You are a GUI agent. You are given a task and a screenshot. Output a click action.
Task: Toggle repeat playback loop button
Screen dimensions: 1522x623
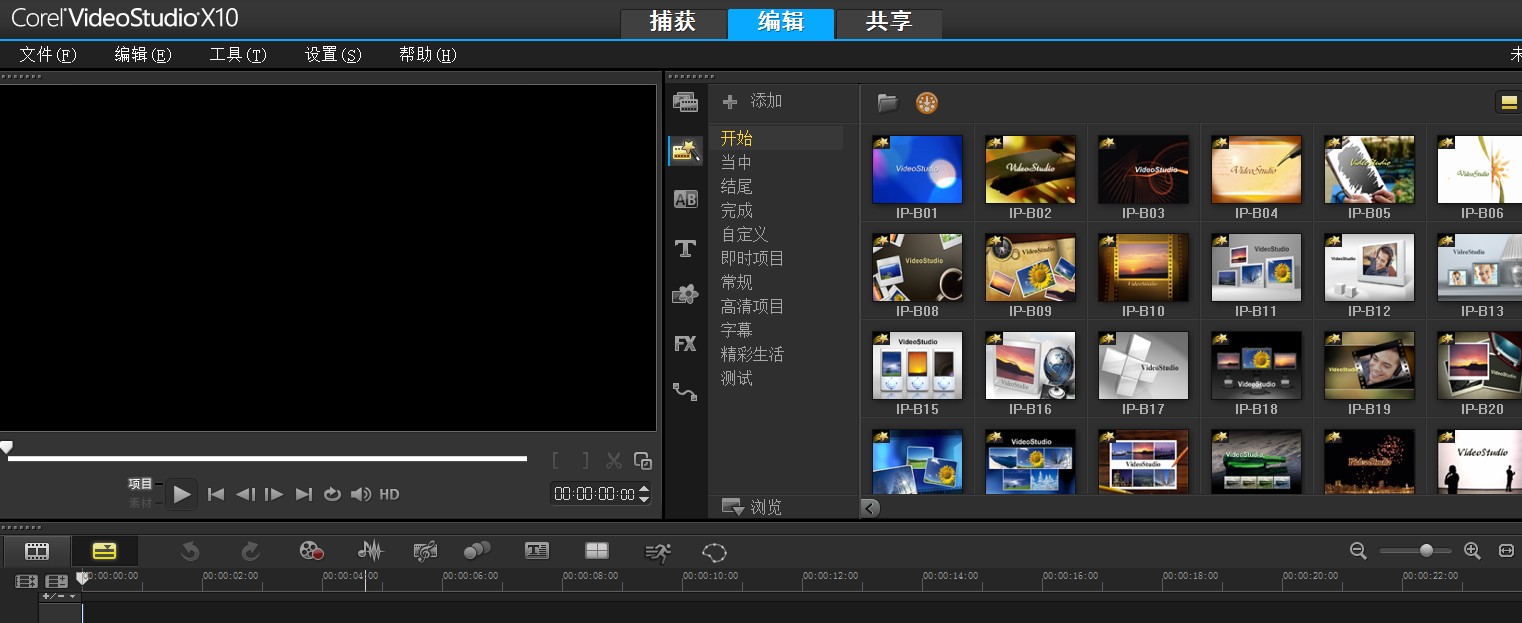click(x=332, y=494)
